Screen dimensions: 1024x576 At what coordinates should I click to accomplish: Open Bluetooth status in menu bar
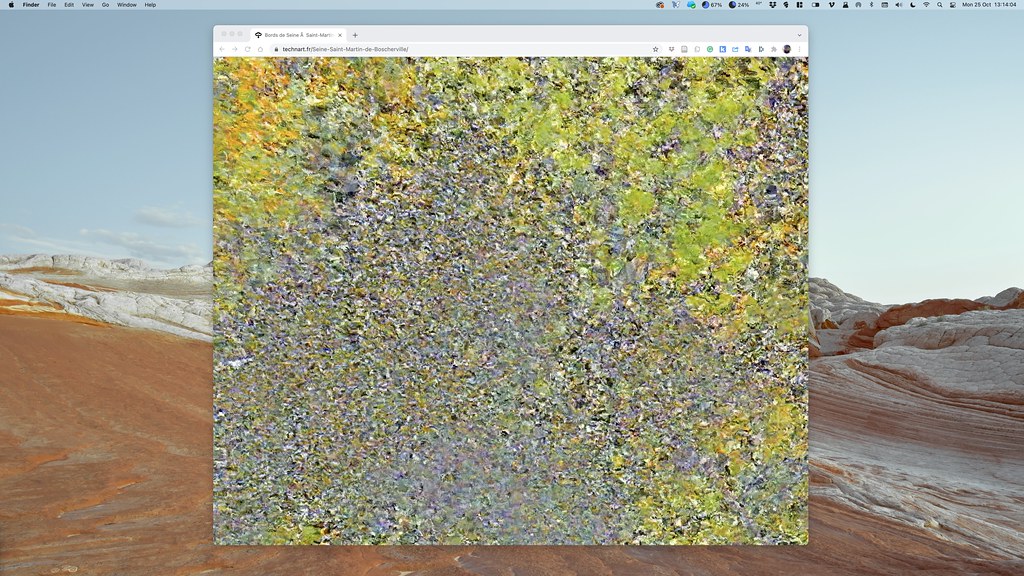click(871, 5)
